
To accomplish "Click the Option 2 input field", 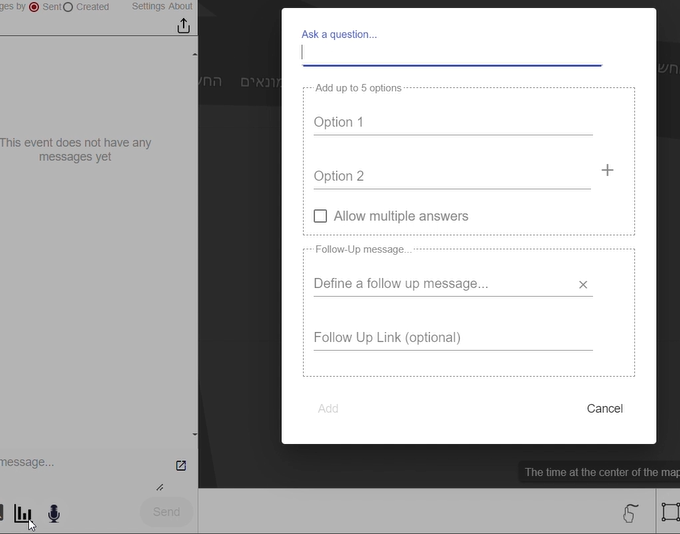I will (452, 176).
